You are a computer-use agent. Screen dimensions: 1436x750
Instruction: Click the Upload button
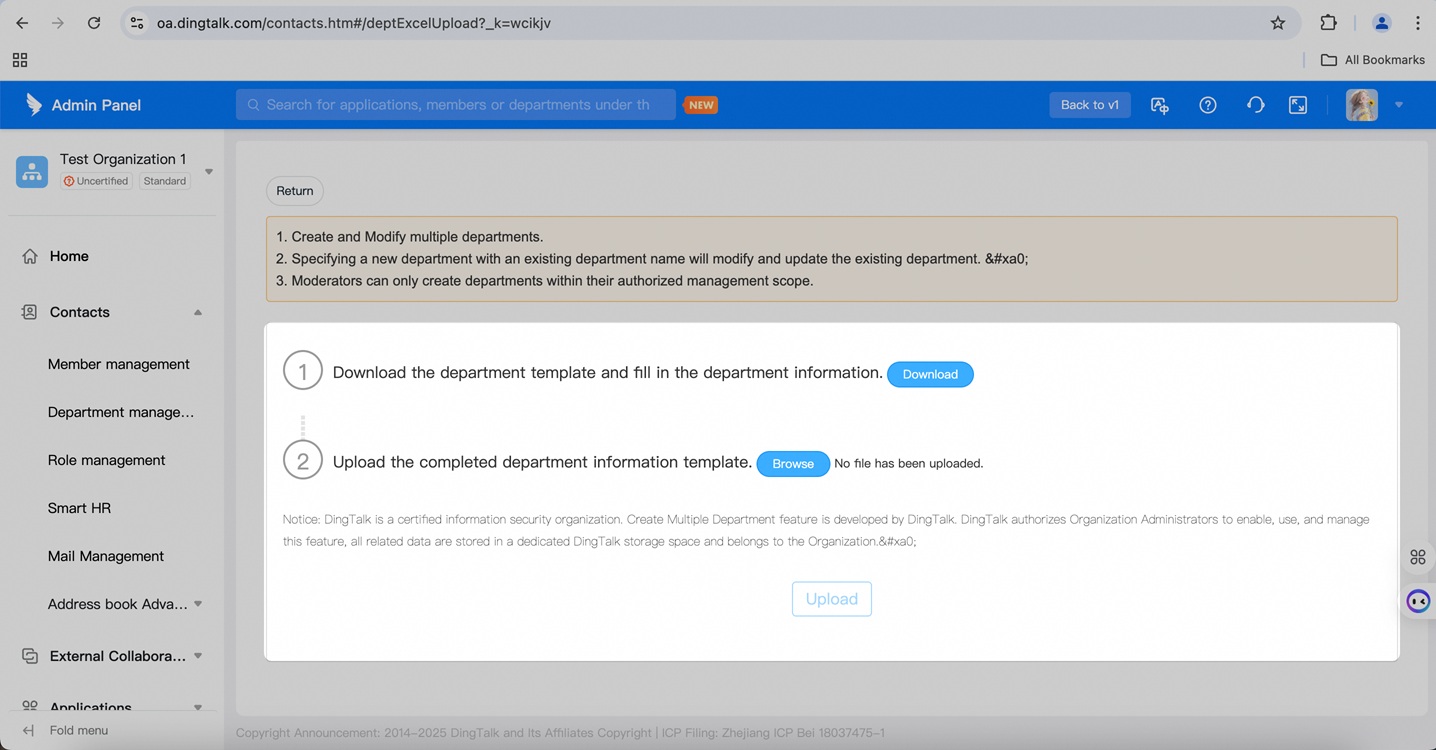point(832,599)
